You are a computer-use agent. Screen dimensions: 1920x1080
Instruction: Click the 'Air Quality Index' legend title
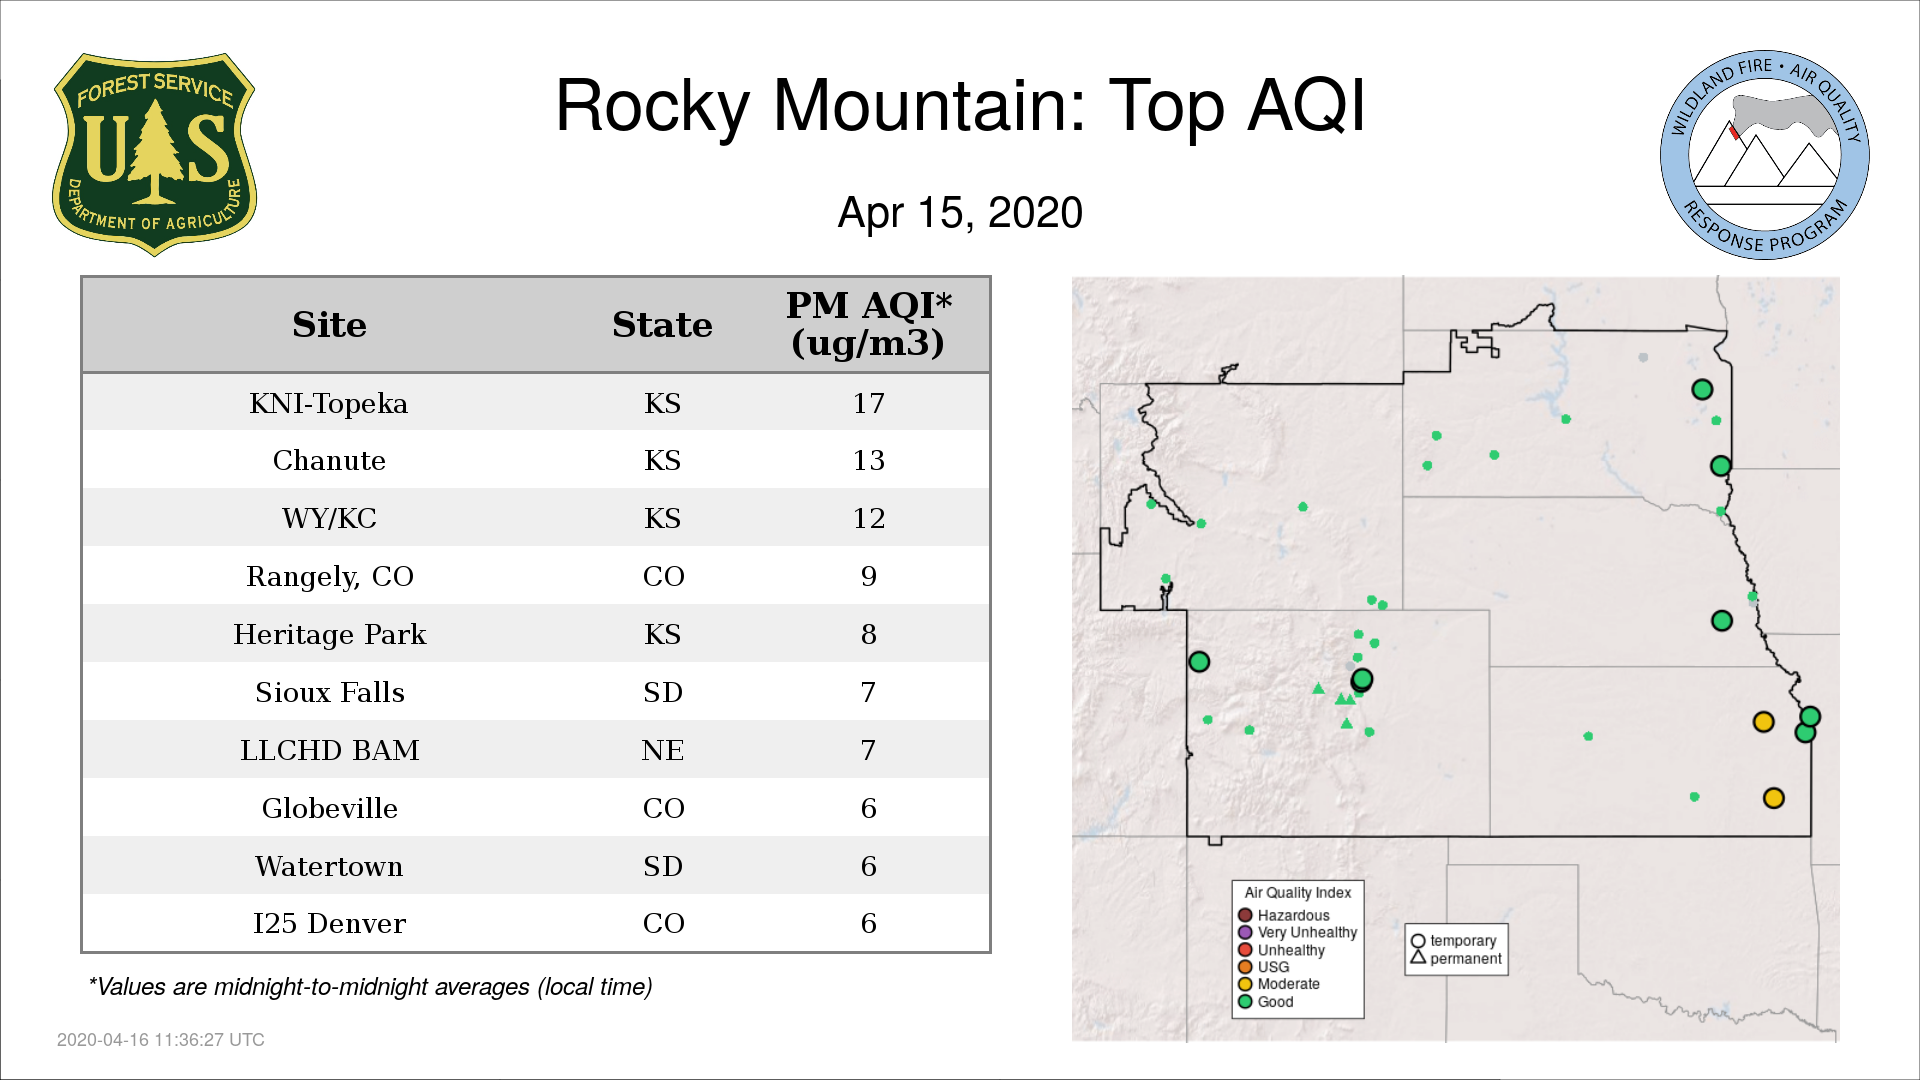[1297, 892]
